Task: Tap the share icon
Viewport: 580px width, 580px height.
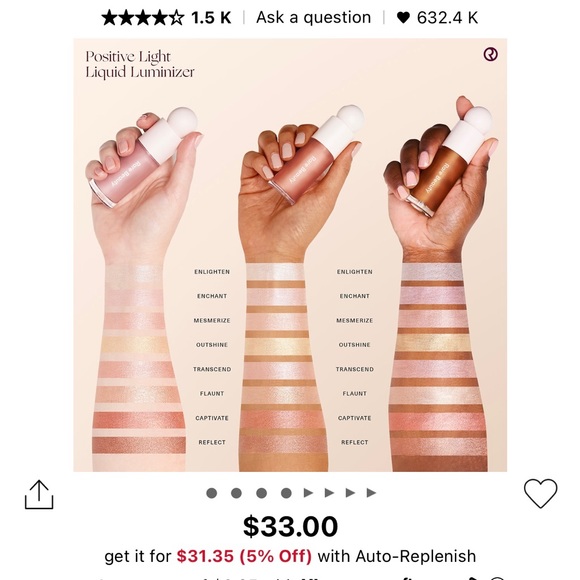Action: [39, 495]
